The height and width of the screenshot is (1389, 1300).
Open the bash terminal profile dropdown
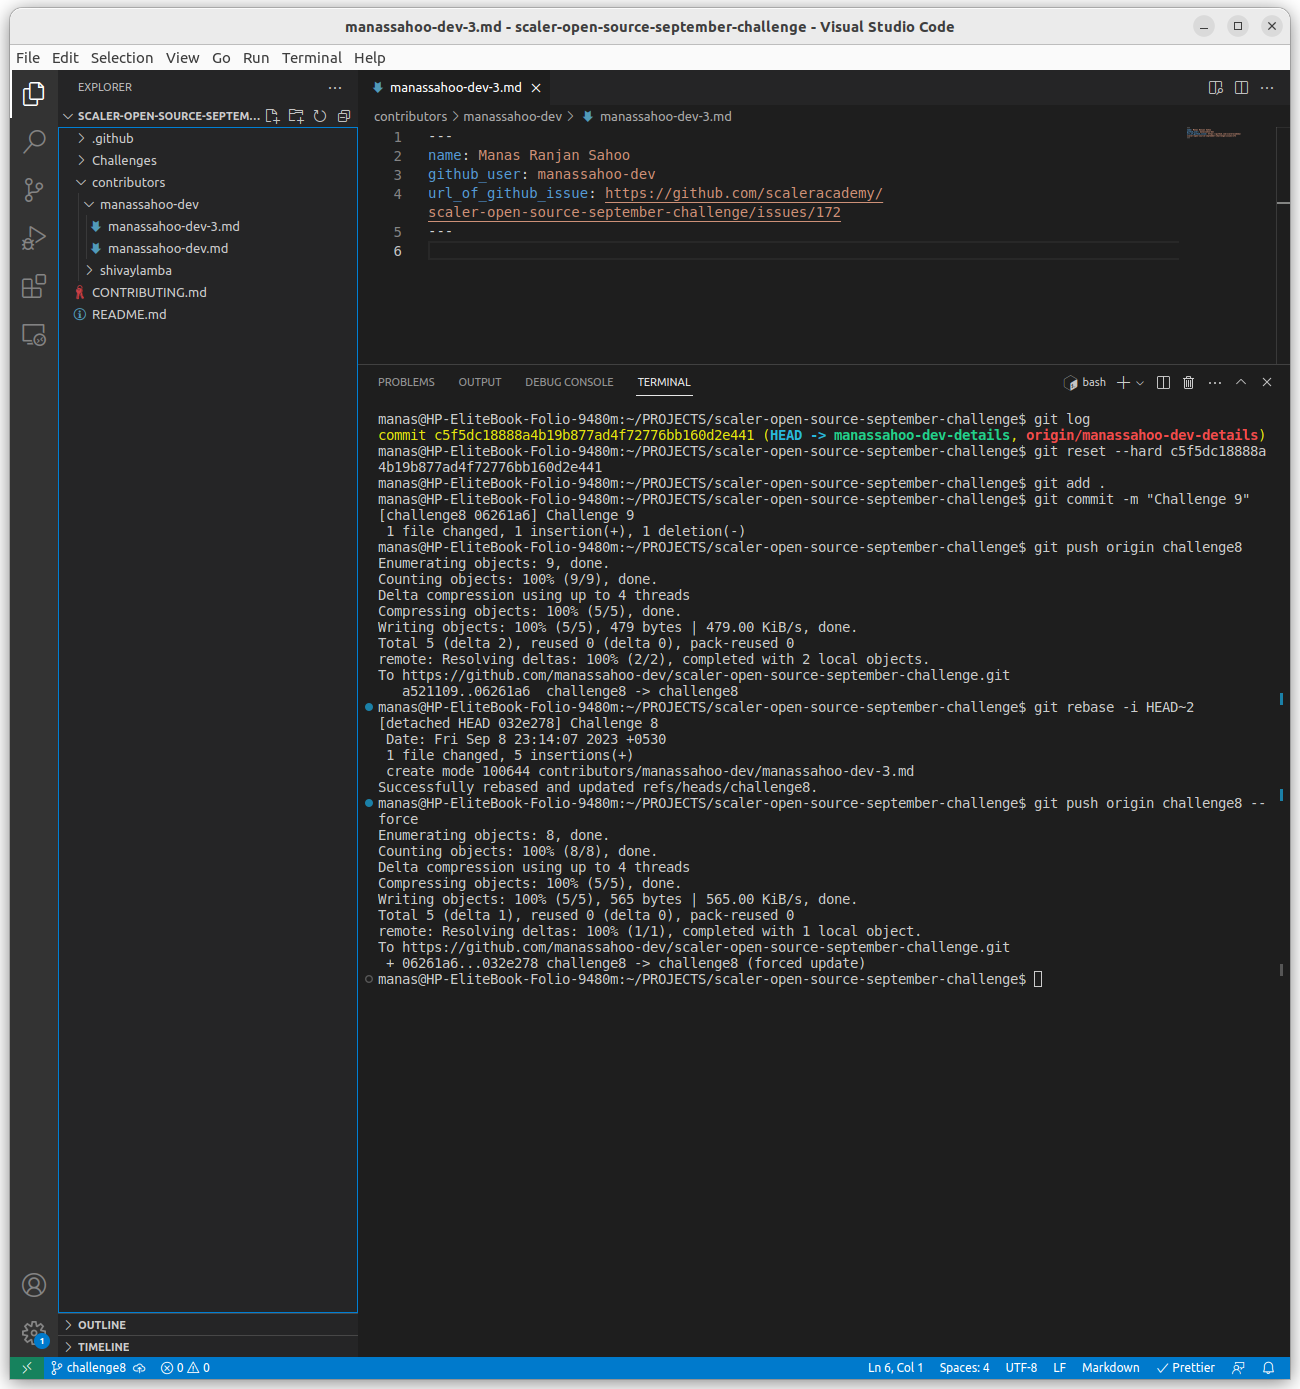pos(1142,382)
